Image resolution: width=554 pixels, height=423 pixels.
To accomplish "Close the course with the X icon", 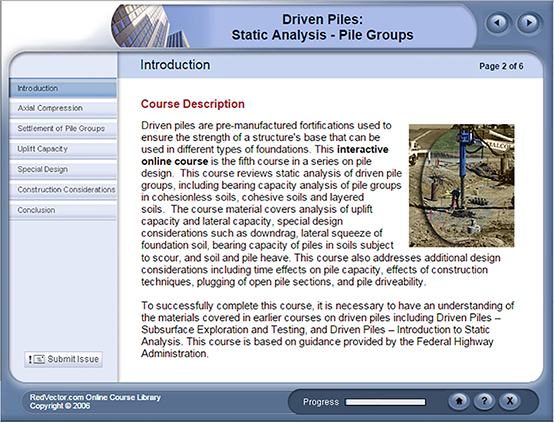I will (509, 401).
